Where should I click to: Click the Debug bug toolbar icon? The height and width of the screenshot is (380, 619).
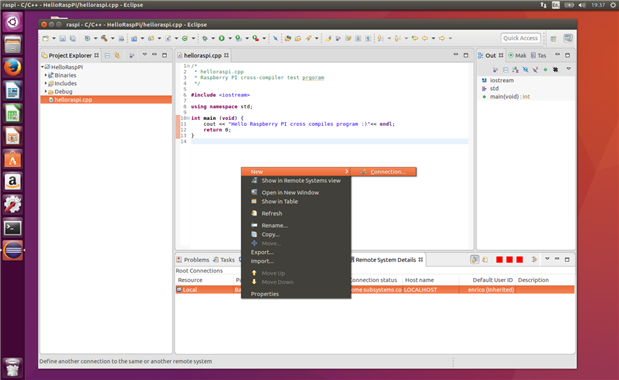point(204,38)
